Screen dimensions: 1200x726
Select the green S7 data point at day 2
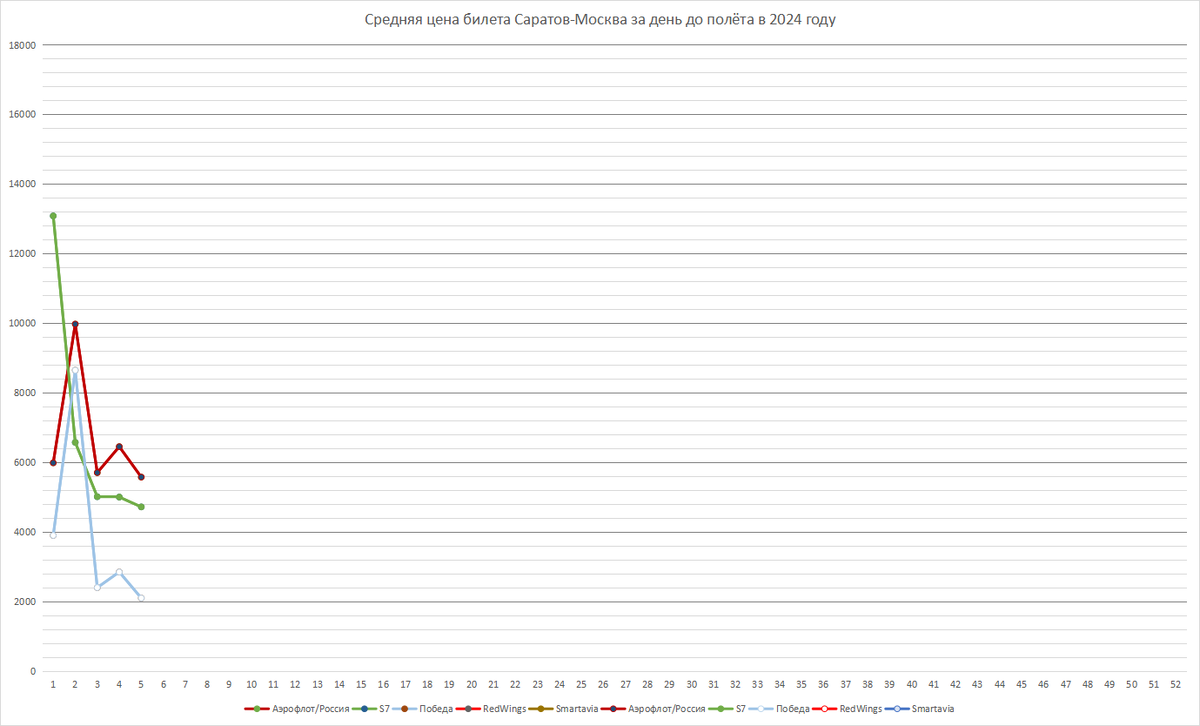(x=75, y=442)
